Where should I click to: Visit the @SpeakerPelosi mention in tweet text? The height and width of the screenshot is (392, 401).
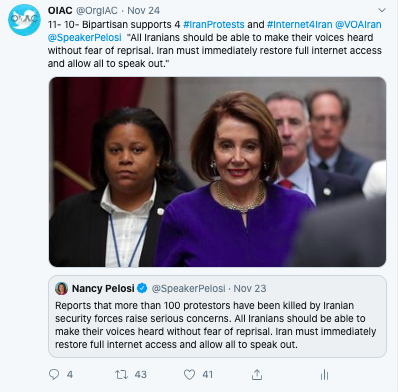point(85,38)
